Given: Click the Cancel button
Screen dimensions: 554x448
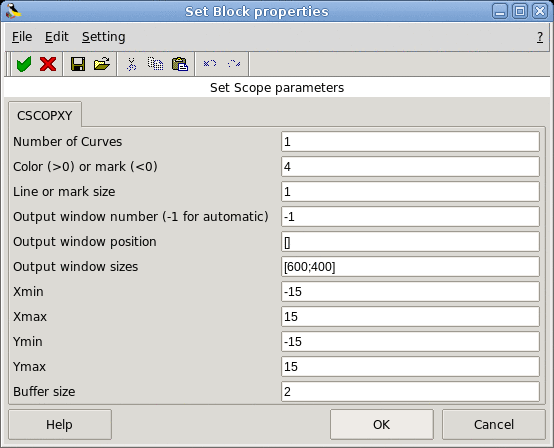Looking at the screenshot, I should (x=494, y=424).
